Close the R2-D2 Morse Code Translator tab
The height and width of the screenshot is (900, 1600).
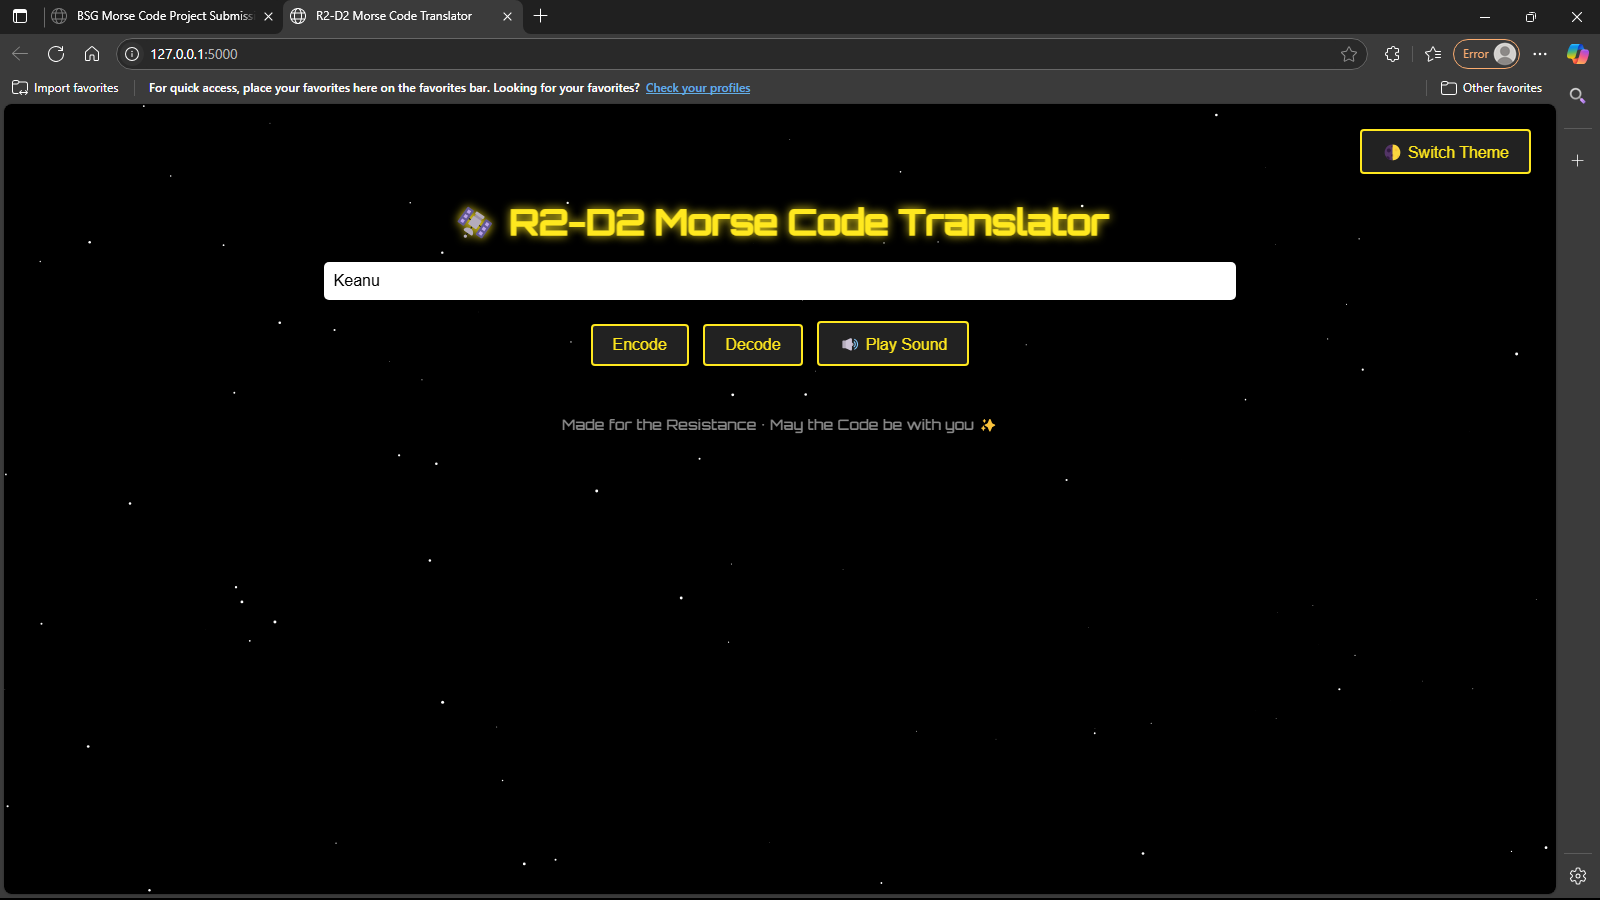tap(507, 16)
